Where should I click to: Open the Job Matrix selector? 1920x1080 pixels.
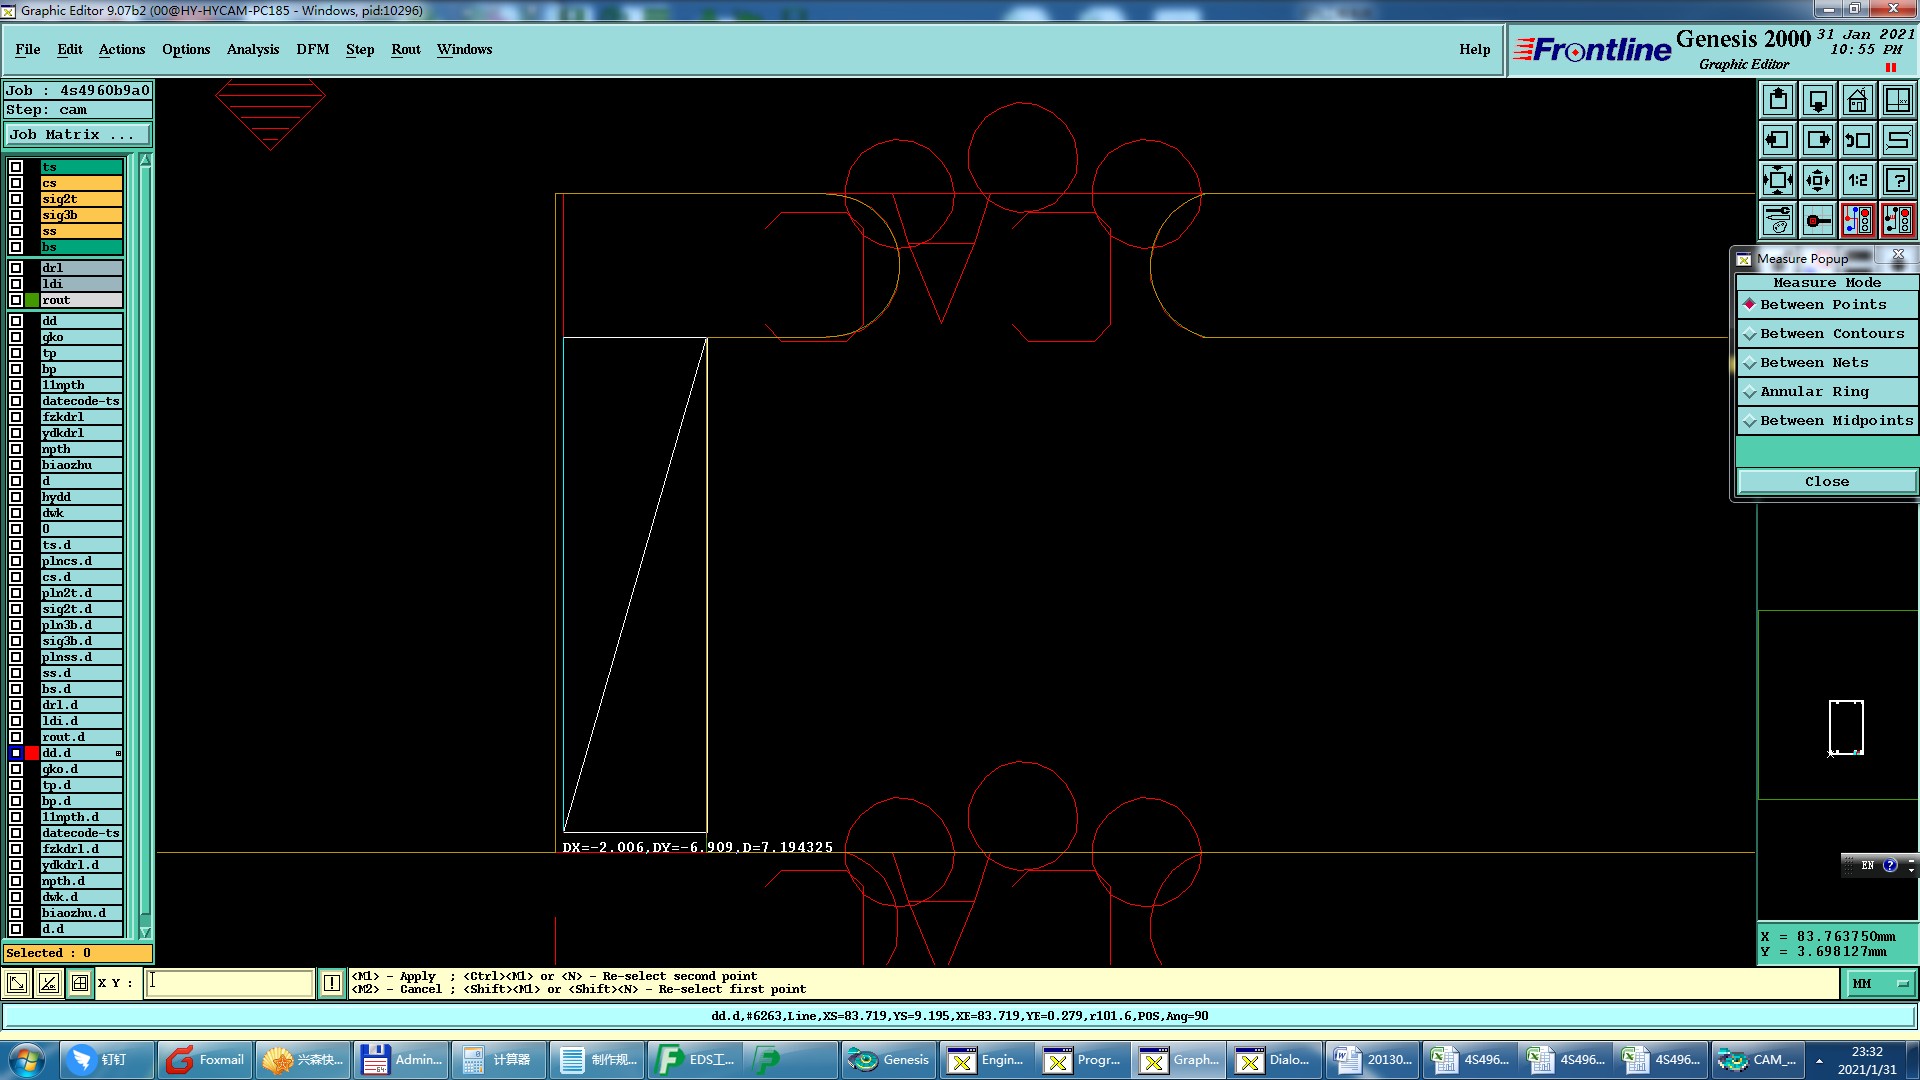[x=77, y=135]
